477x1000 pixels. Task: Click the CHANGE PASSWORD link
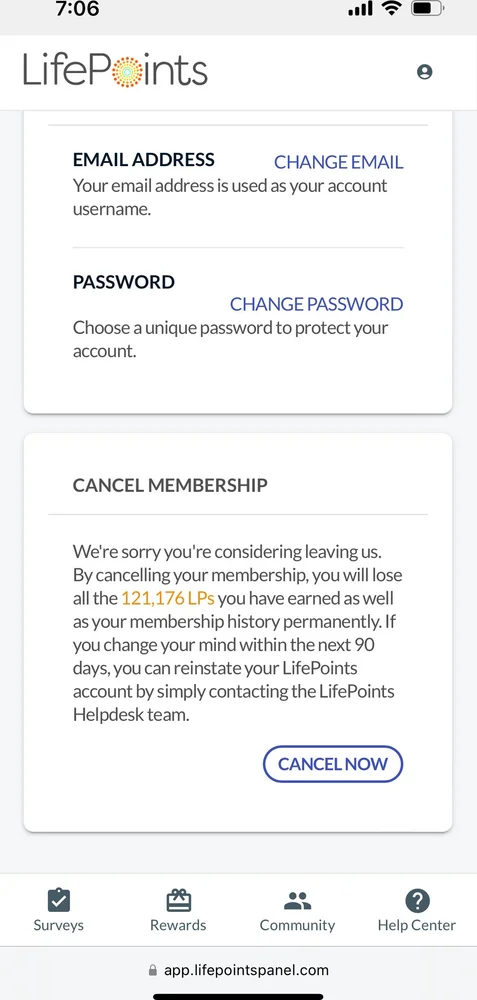pyautogui.click(x=316, y=304)
